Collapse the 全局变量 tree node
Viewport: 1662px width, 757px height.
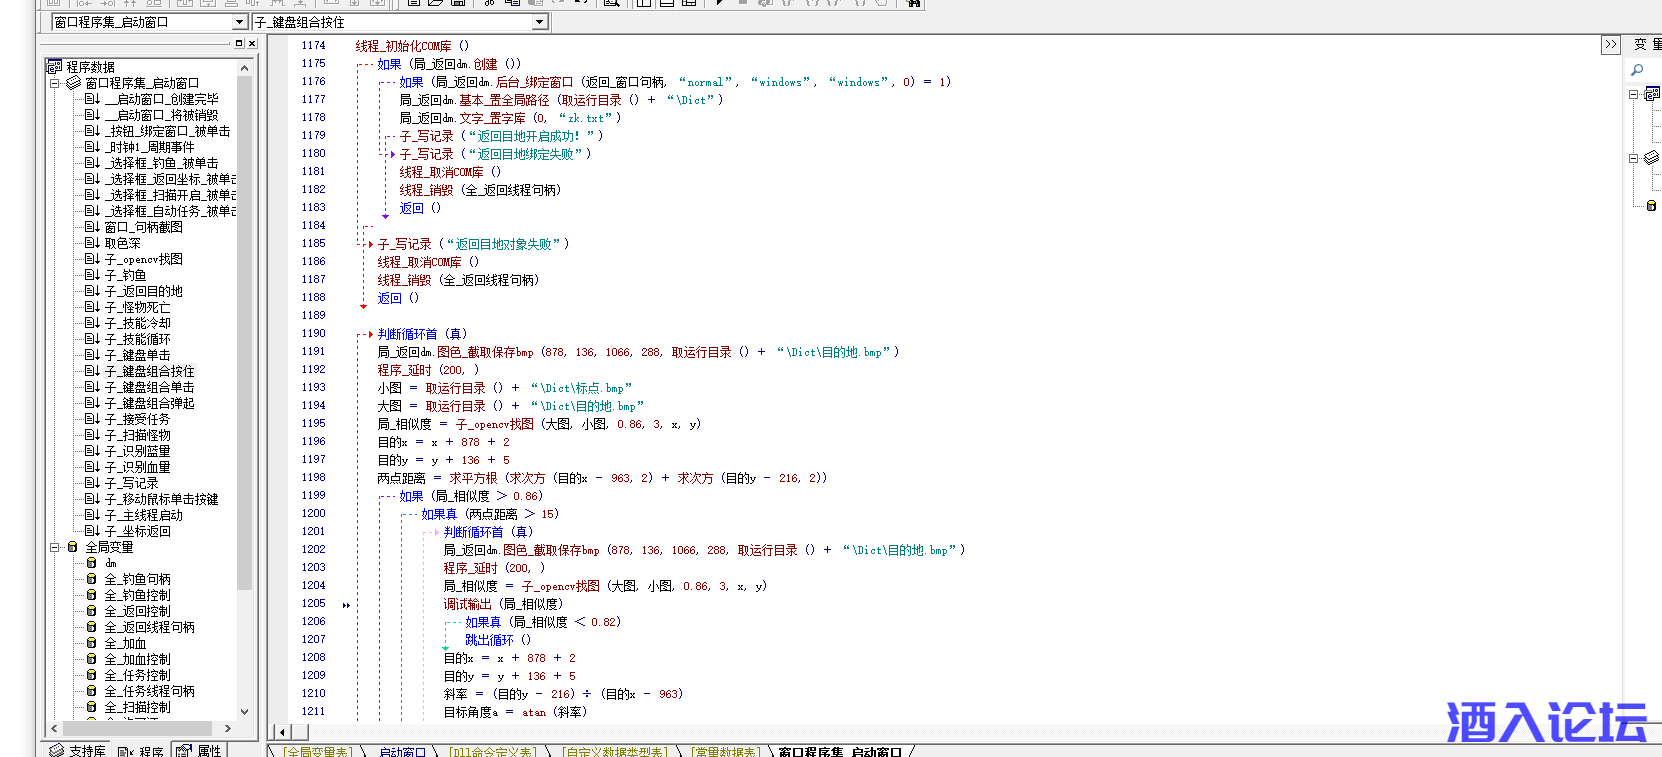55,547
